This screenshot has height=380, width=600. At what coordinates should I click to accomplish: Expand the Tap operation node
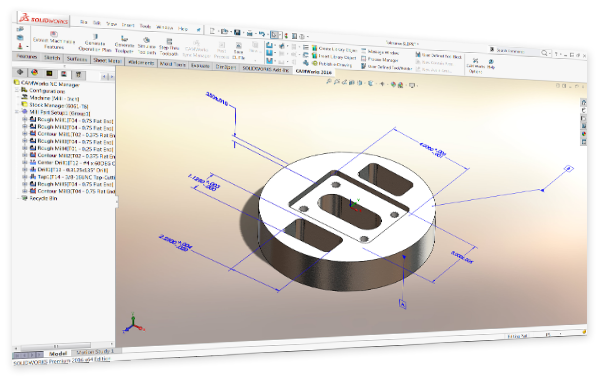coord(25,176)
